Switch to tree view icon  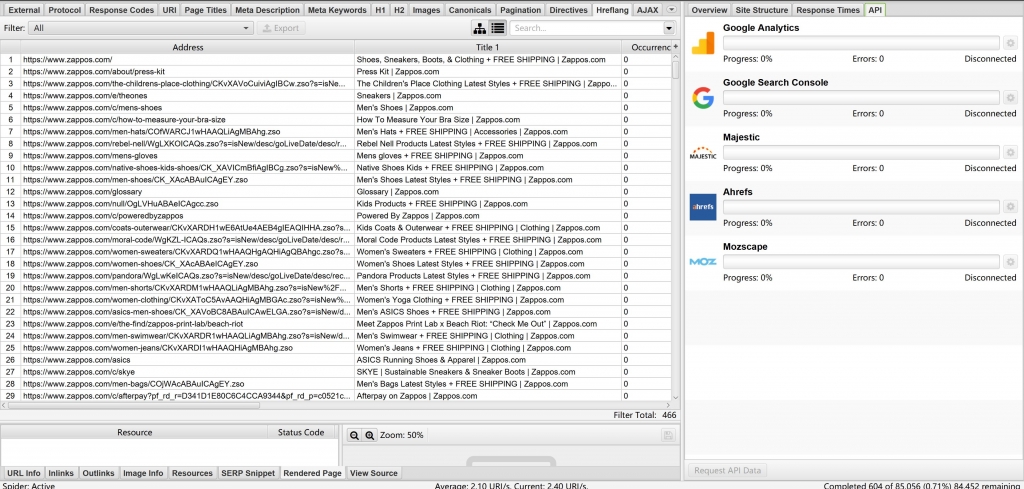(x=480, y=28)
